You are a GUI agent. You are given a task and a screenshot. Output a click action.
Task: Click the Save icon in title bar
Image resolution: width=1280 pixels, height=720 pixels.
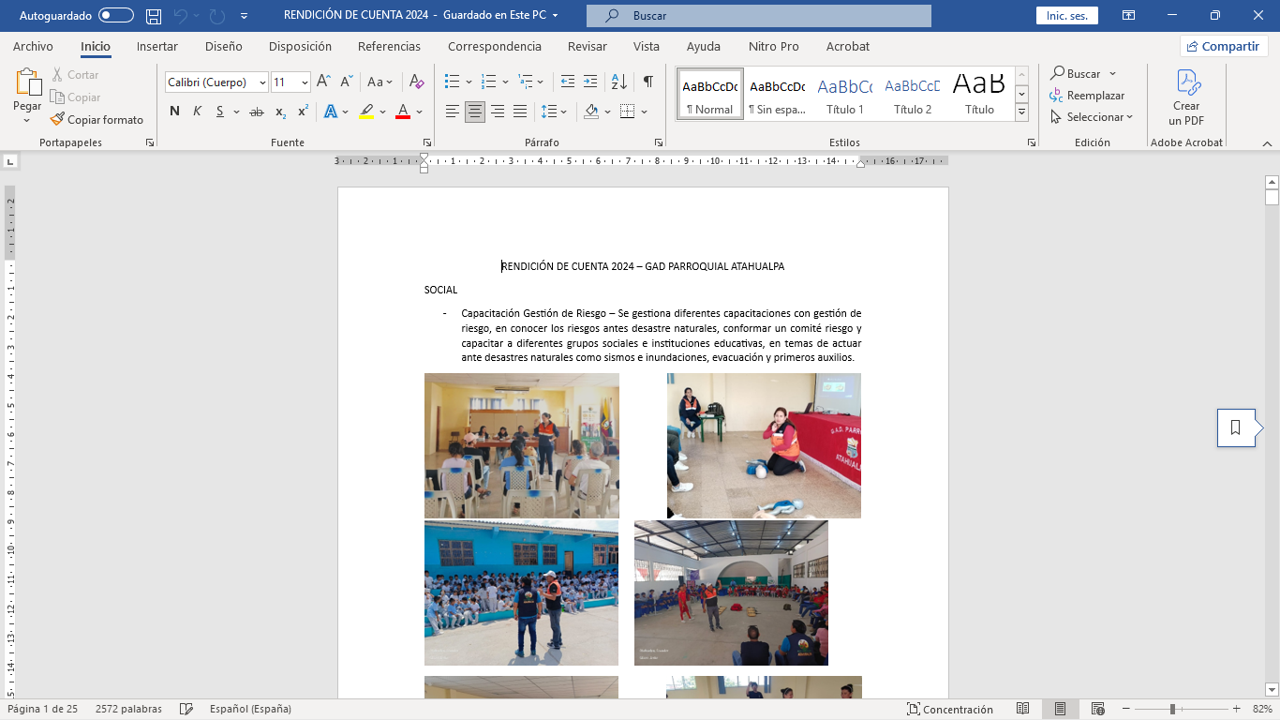pos(153,16)
